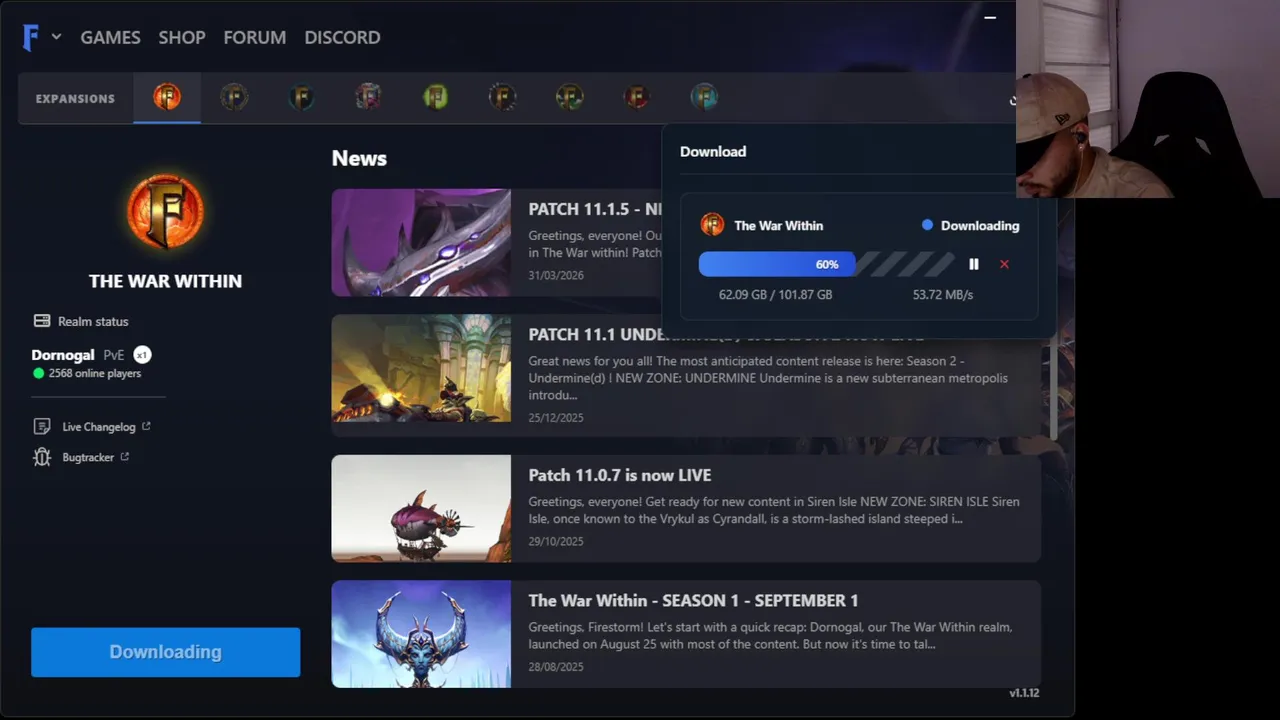The image size is (1280, 720).
Task: Open the GAMES menu
Action: coord(110,37)
